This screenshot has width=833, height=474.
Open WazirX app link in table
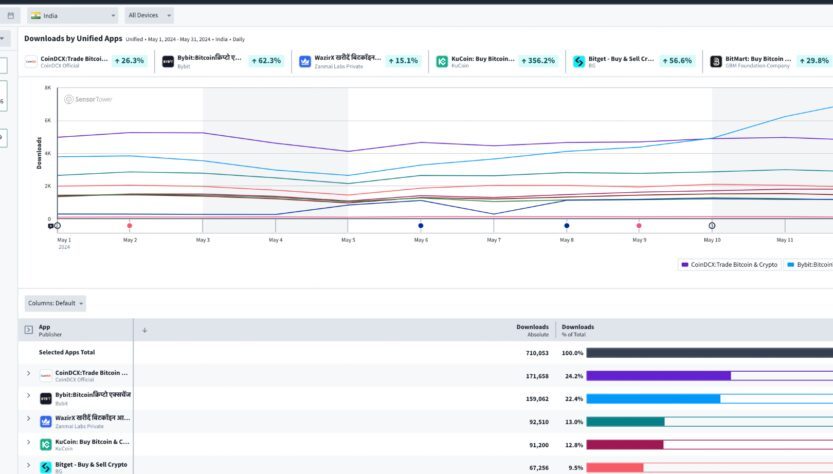tap(92, 418)
